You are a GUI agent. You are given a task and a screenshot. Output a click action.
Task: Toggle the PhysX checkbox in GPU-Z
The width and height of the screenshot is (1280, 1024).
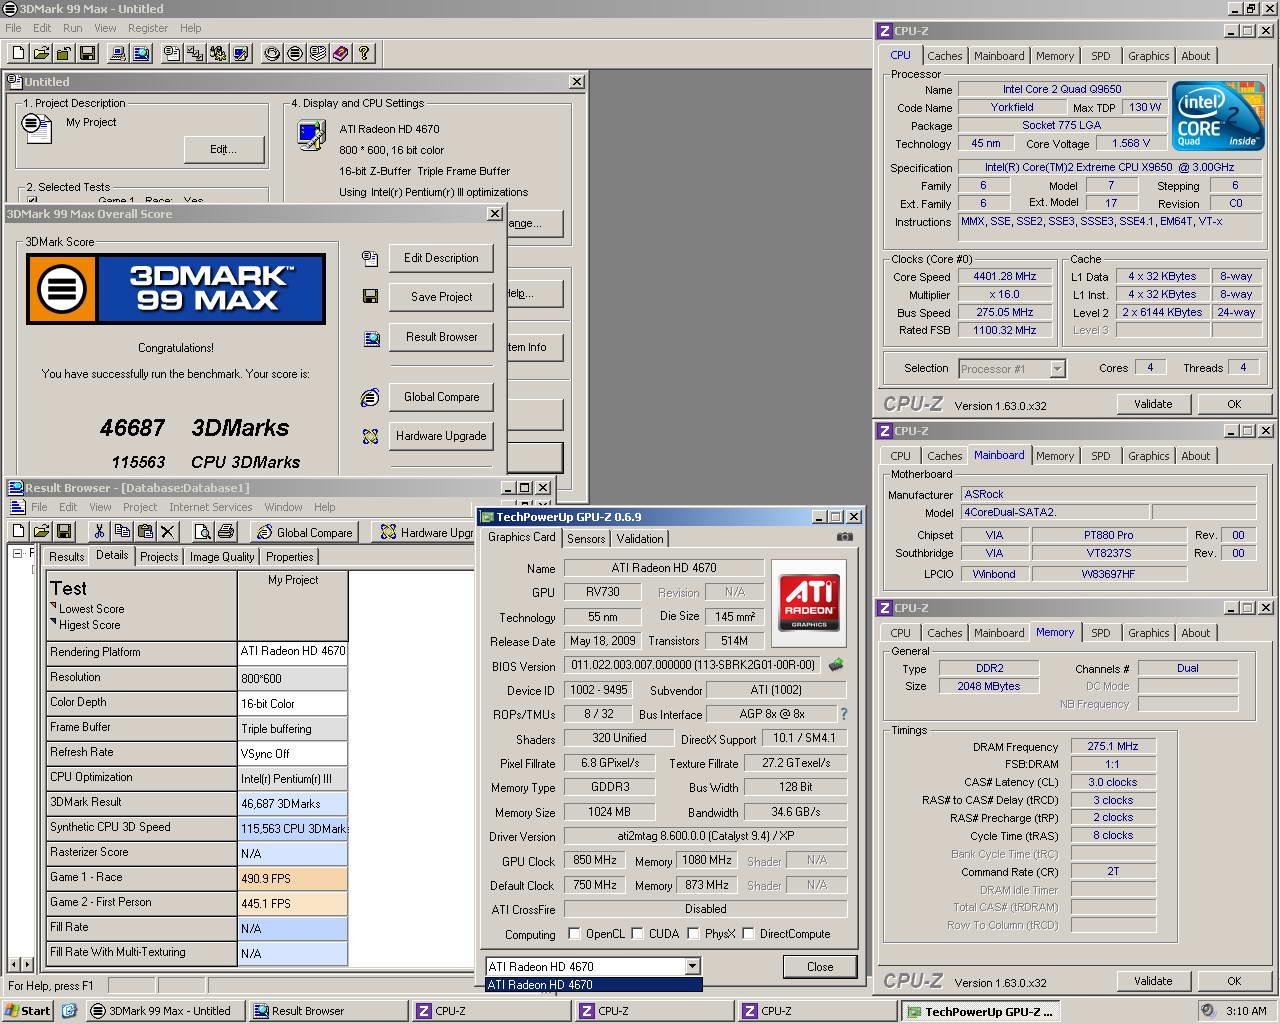[693, 934]
